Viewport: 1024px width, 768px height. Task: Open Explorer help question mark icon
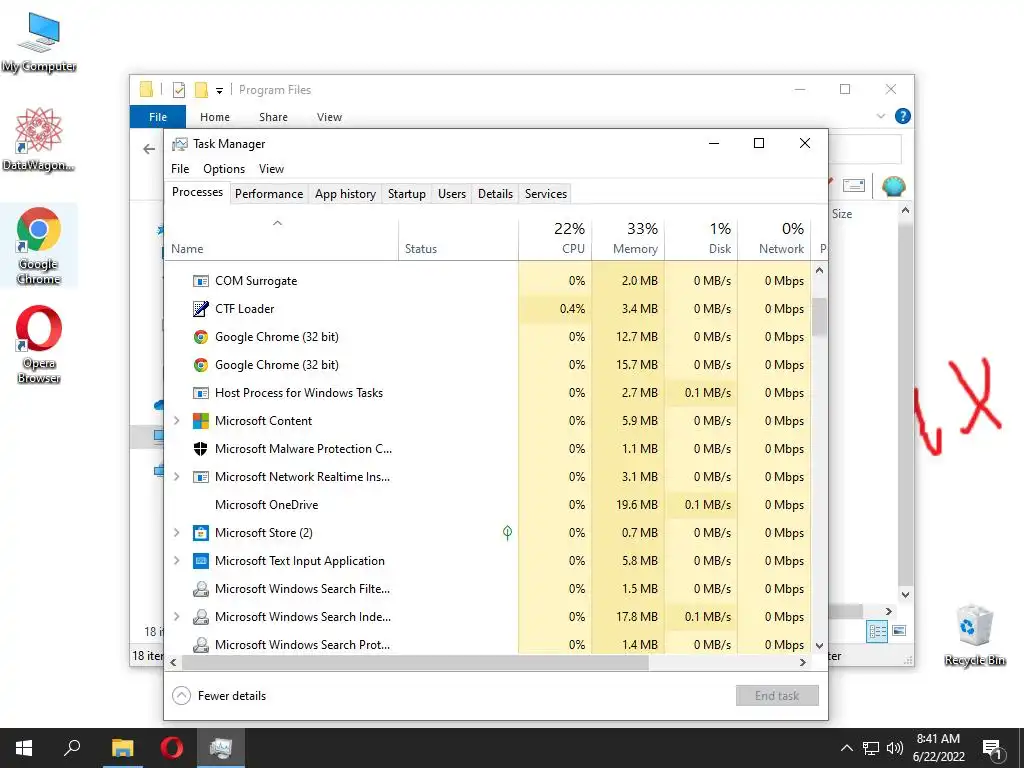pyautogui.click(x=903, y=116)
